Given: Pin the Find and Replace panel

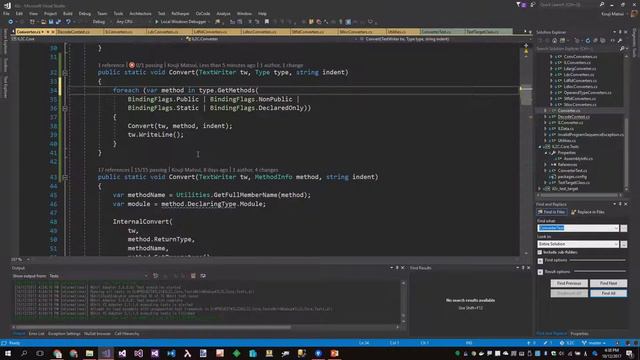Looking at the screenshot, I should click(x=620, y=204).
